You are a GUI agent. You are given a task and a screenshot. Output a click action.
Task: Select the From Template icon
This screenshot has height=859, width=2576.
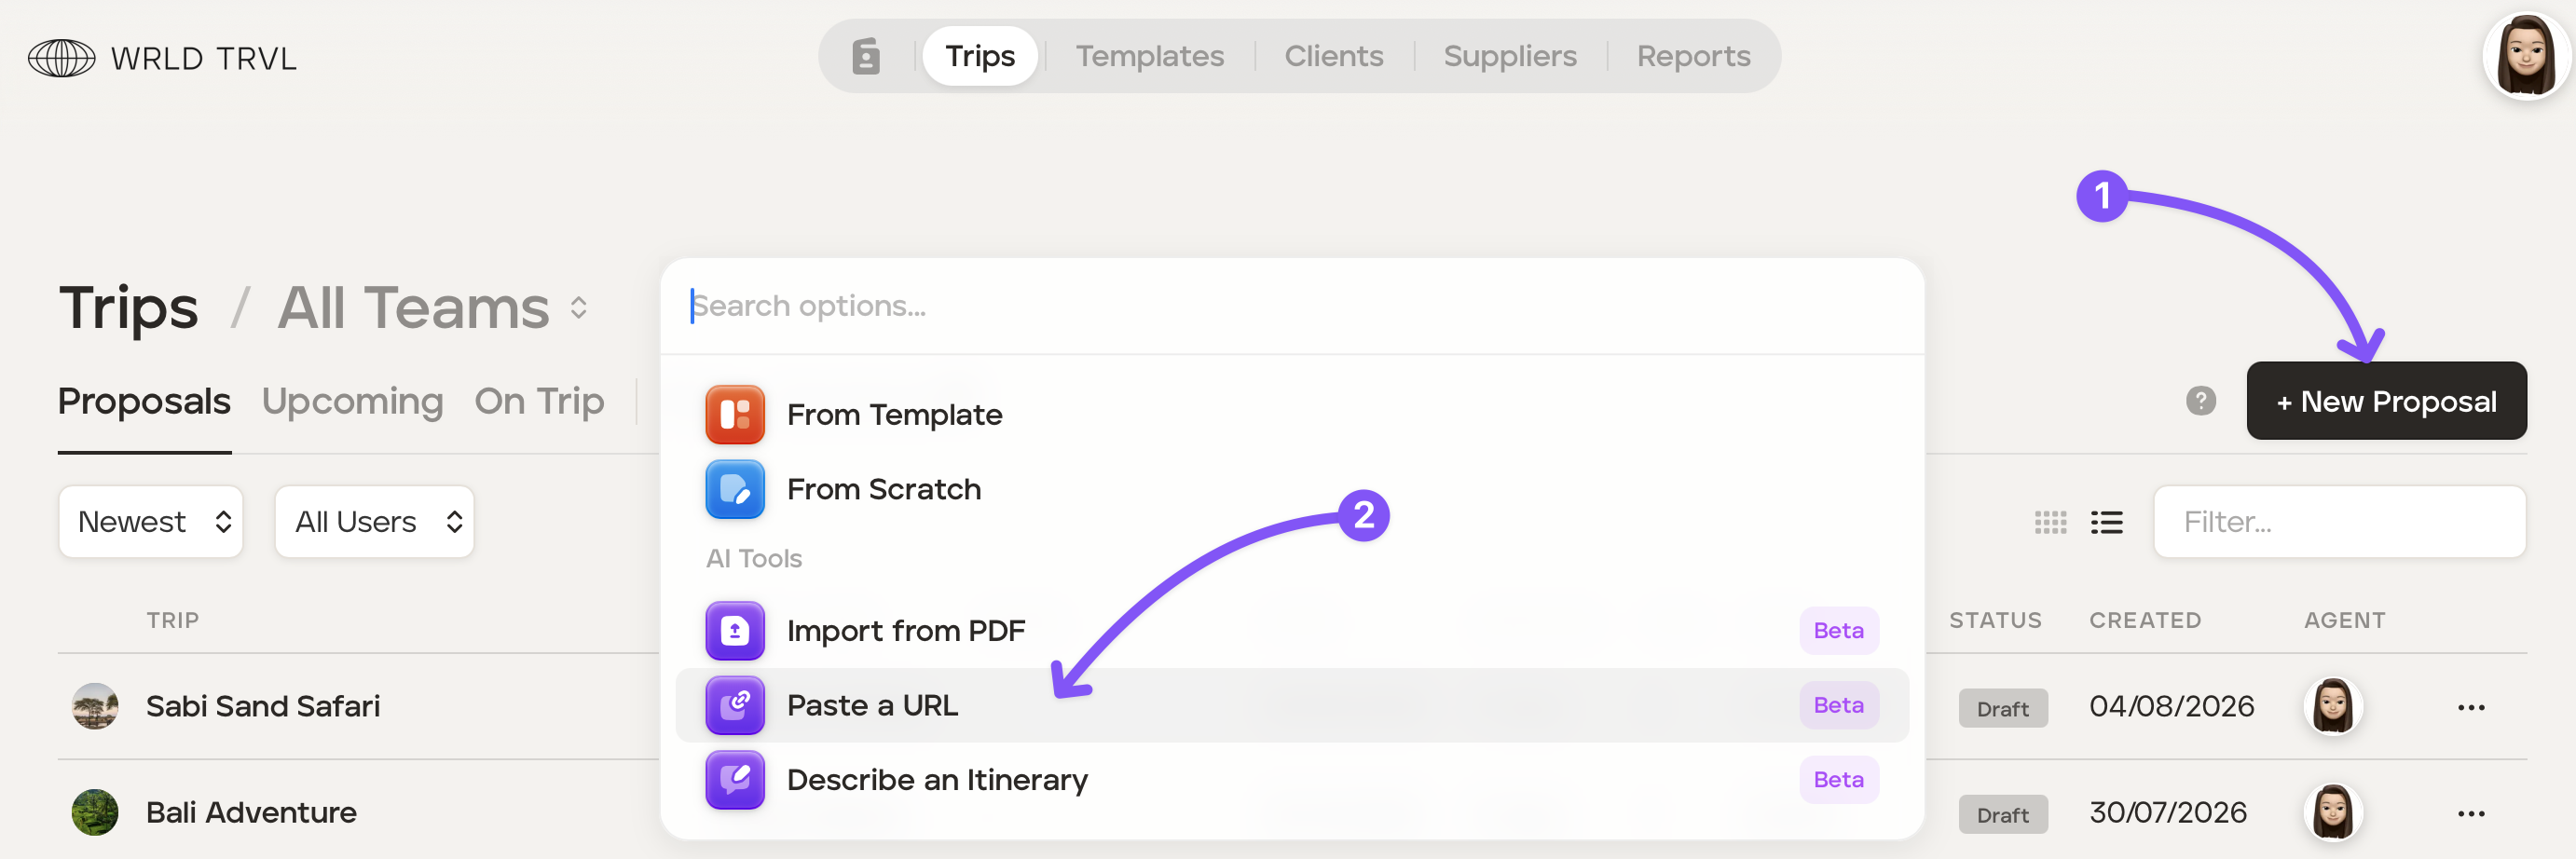[735, 415]
